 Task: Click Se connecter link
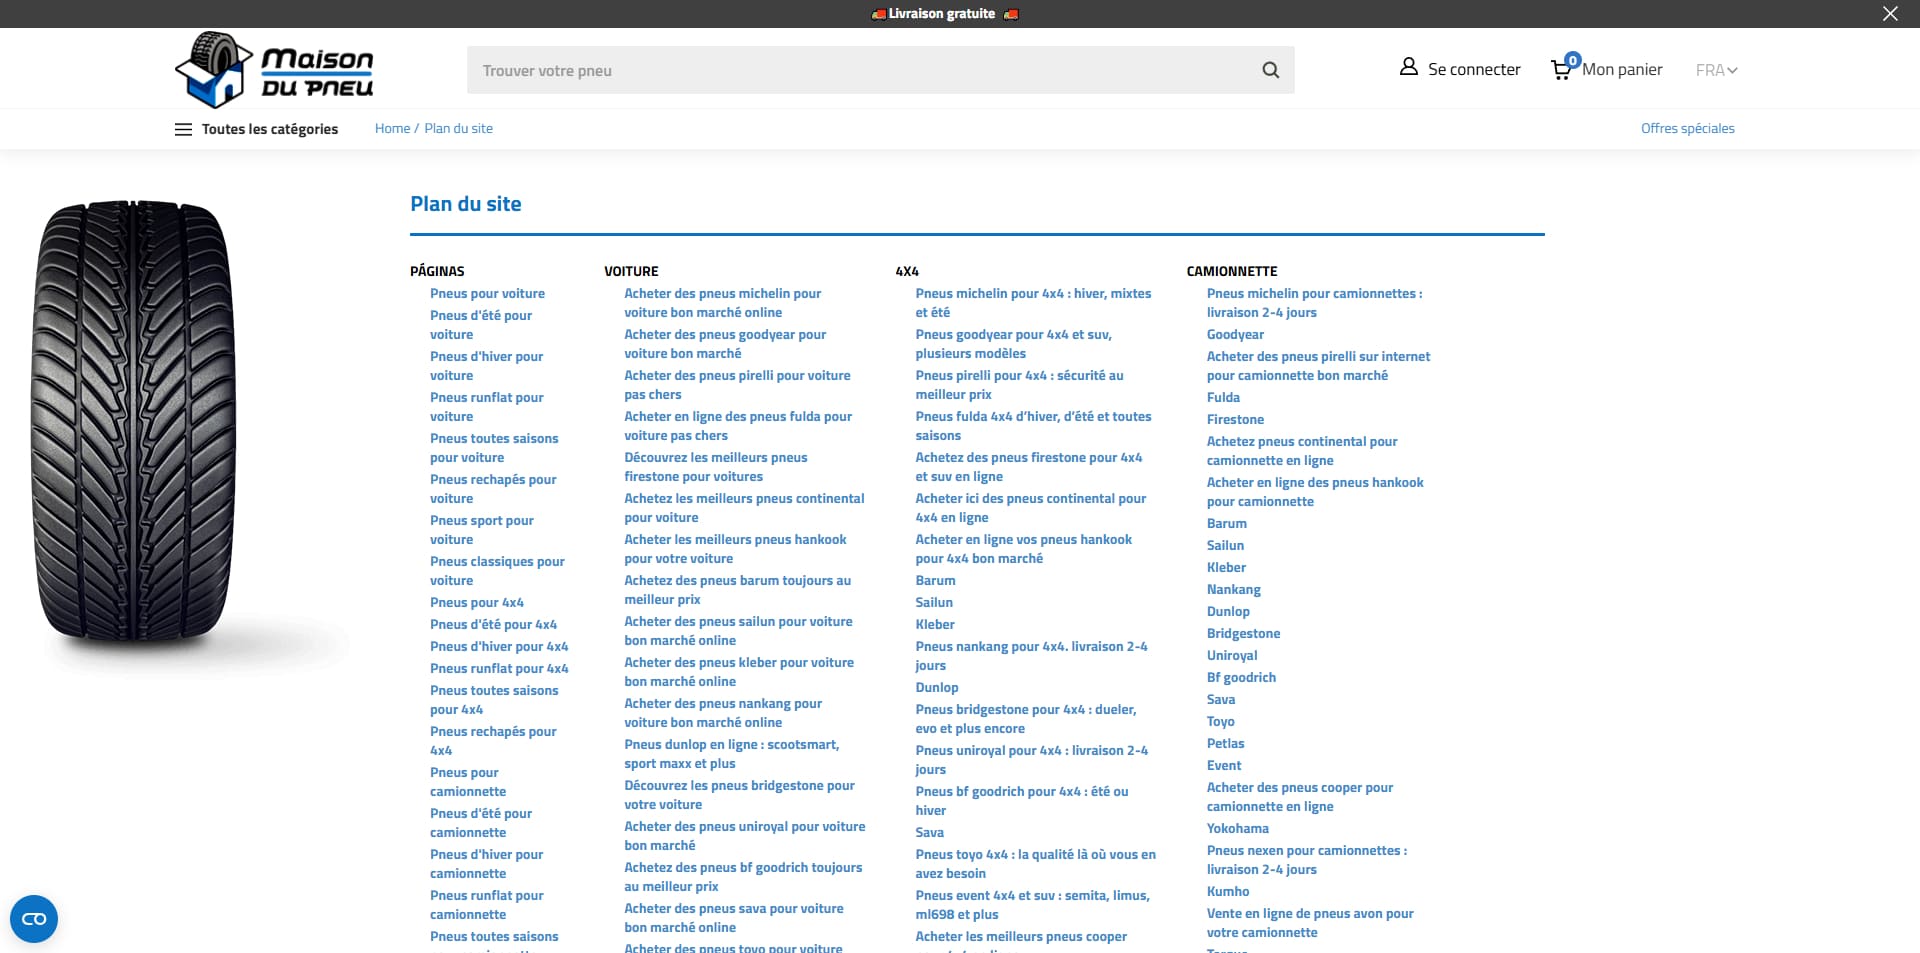tap(1474, 69)
